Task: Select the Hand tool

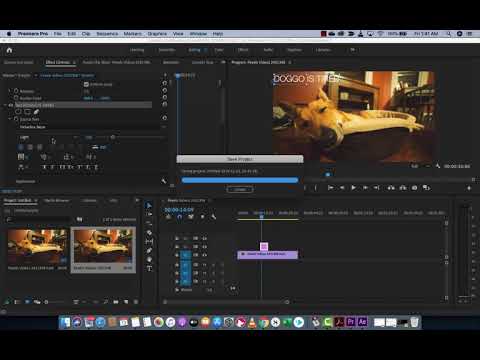Action: 149,259
